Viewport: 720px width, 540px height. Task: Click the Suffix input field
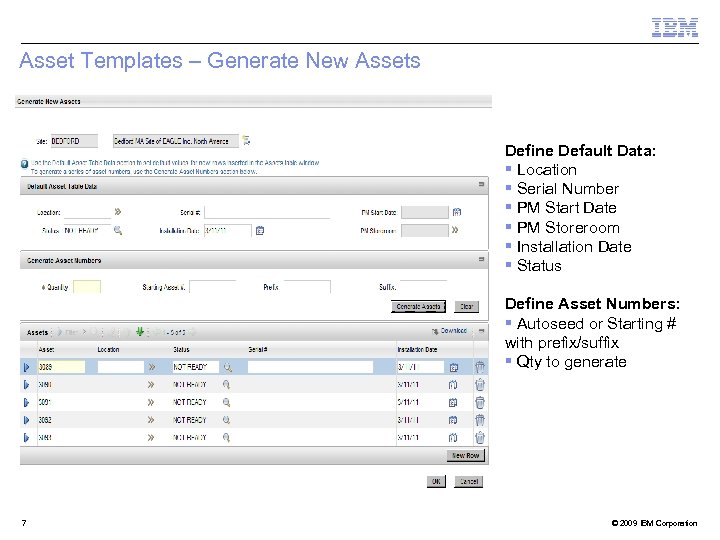423,287
